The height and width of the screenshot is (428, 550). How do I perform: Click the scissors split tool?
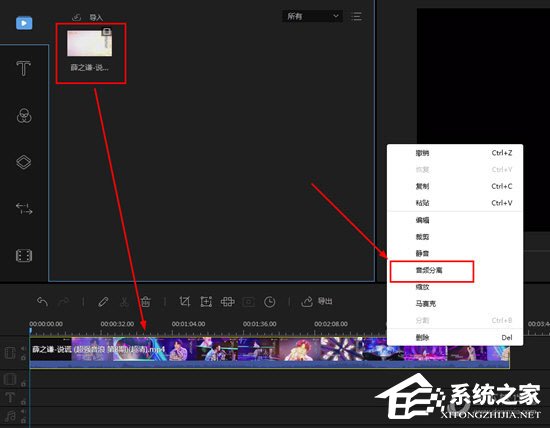(124, 302)
